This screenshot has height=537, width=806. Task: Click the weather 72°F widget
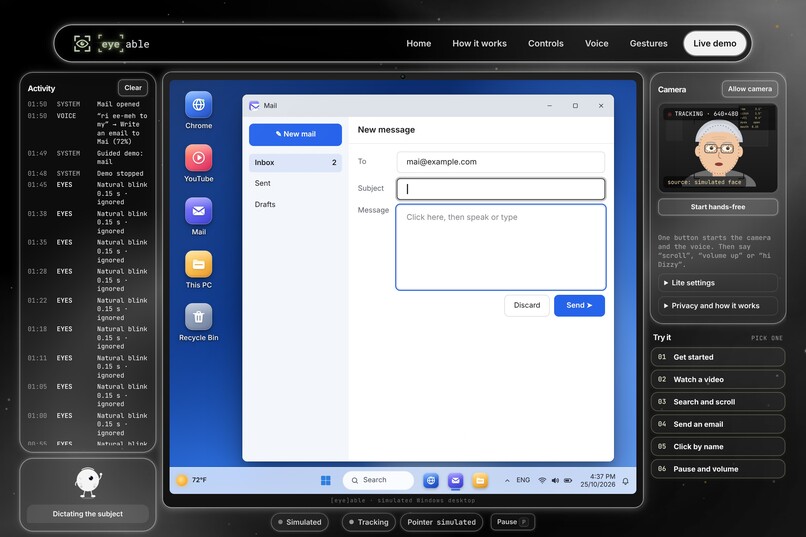coord(192,480)
